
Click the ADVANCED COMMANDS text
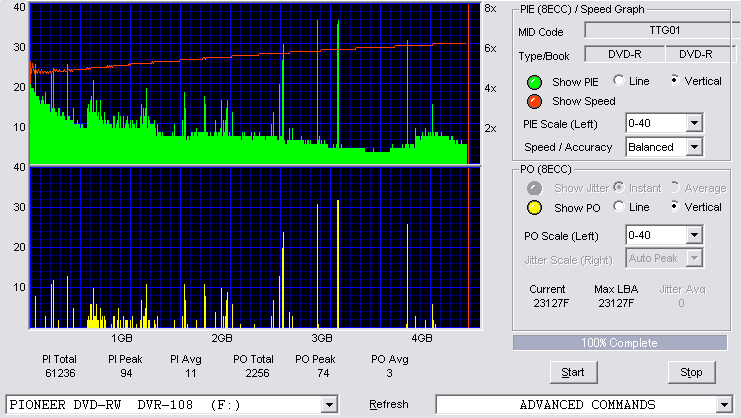tap(587, 405)
